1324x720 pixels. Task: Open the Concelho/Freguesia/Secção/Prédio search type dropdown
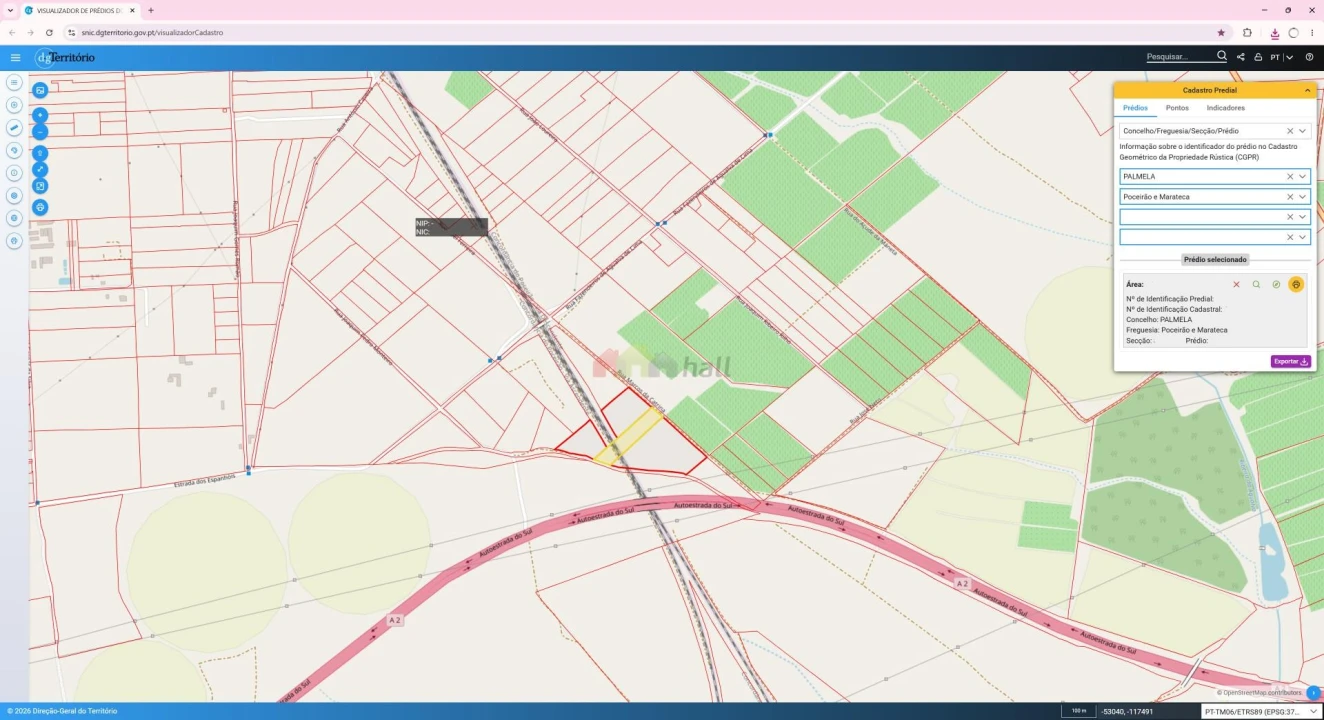pos(1303,131)
